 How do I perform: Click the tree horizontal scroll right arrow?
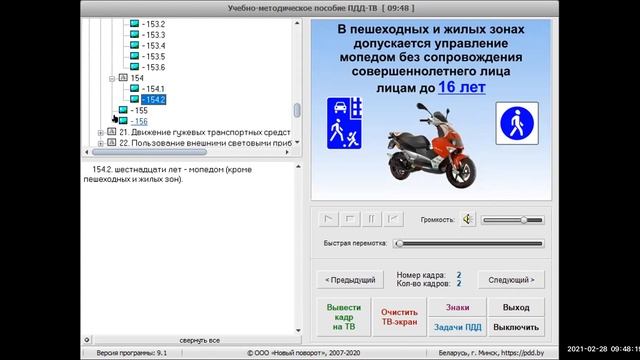tap(287, 152)
